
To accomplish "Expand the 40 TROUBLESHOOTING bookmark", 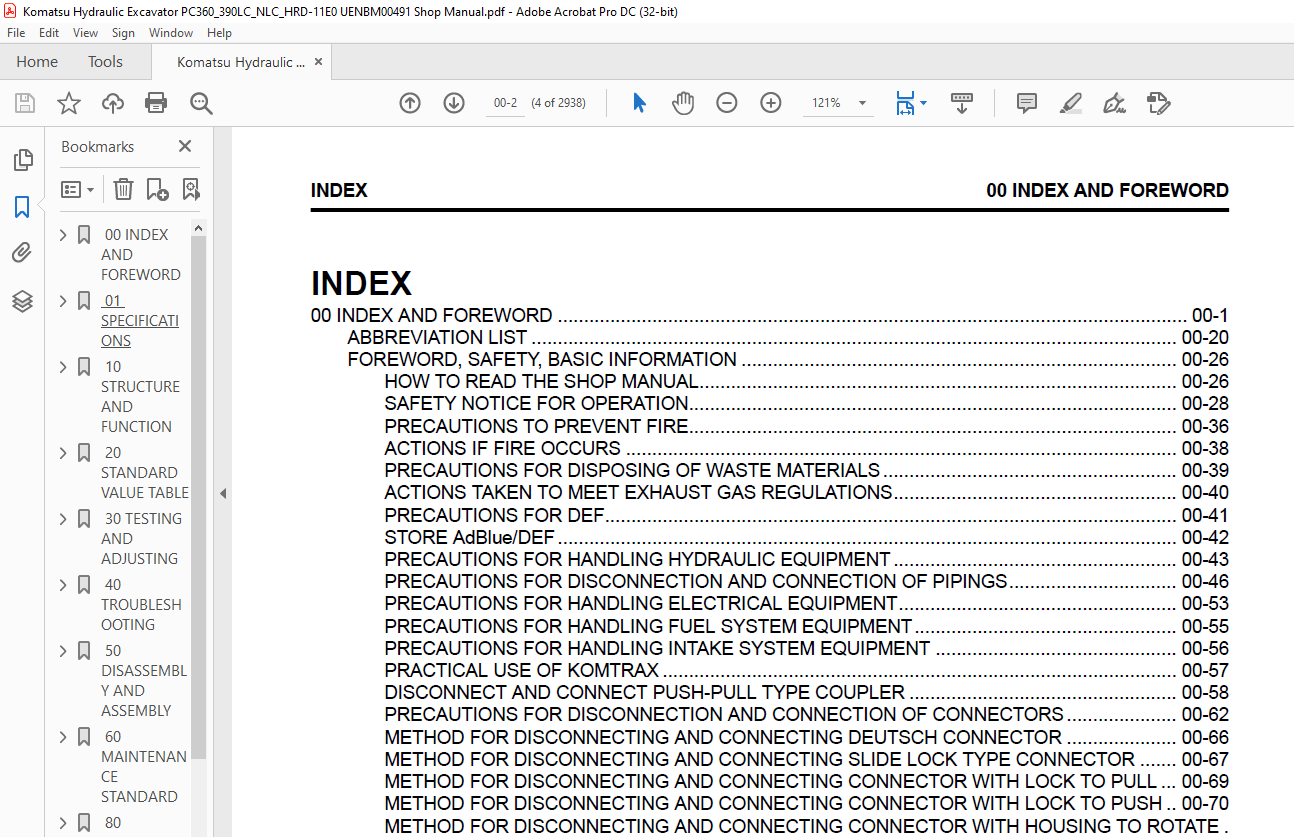I will coord(64,585).
